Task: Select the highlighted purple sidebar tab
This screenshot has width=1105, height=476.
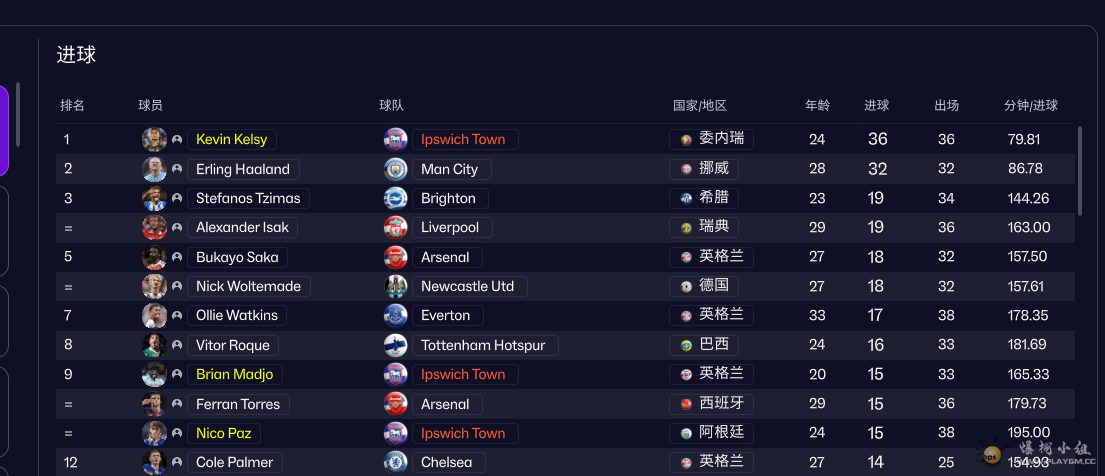Action: pos(4,131)
